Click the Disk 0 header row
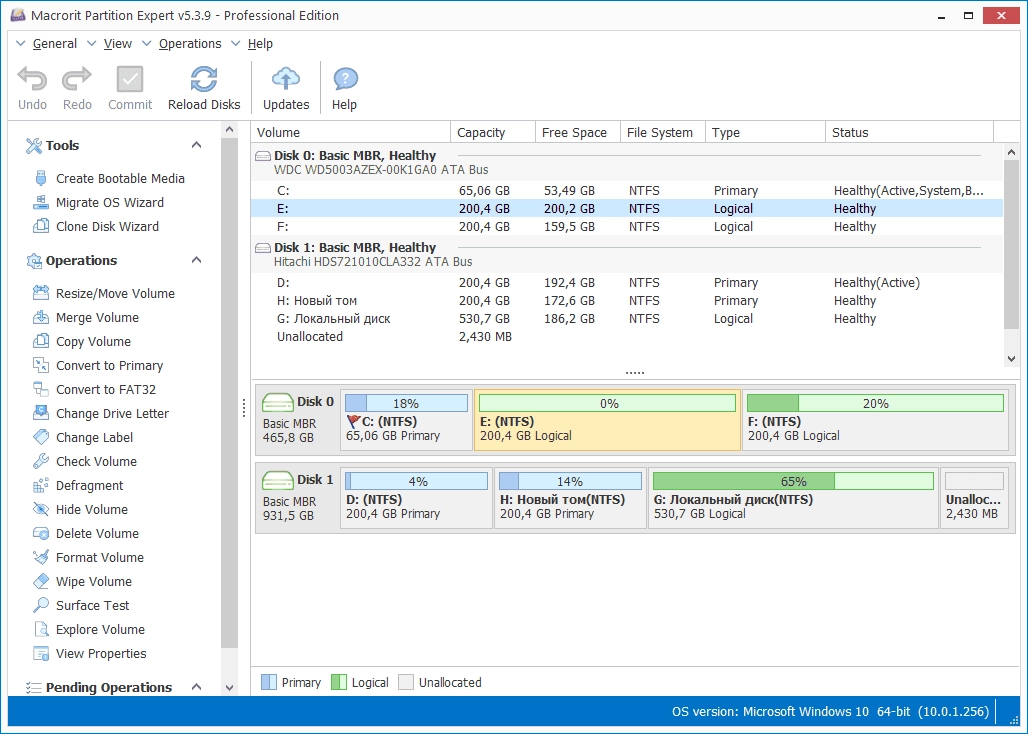1028x734 pixels. 627,163
